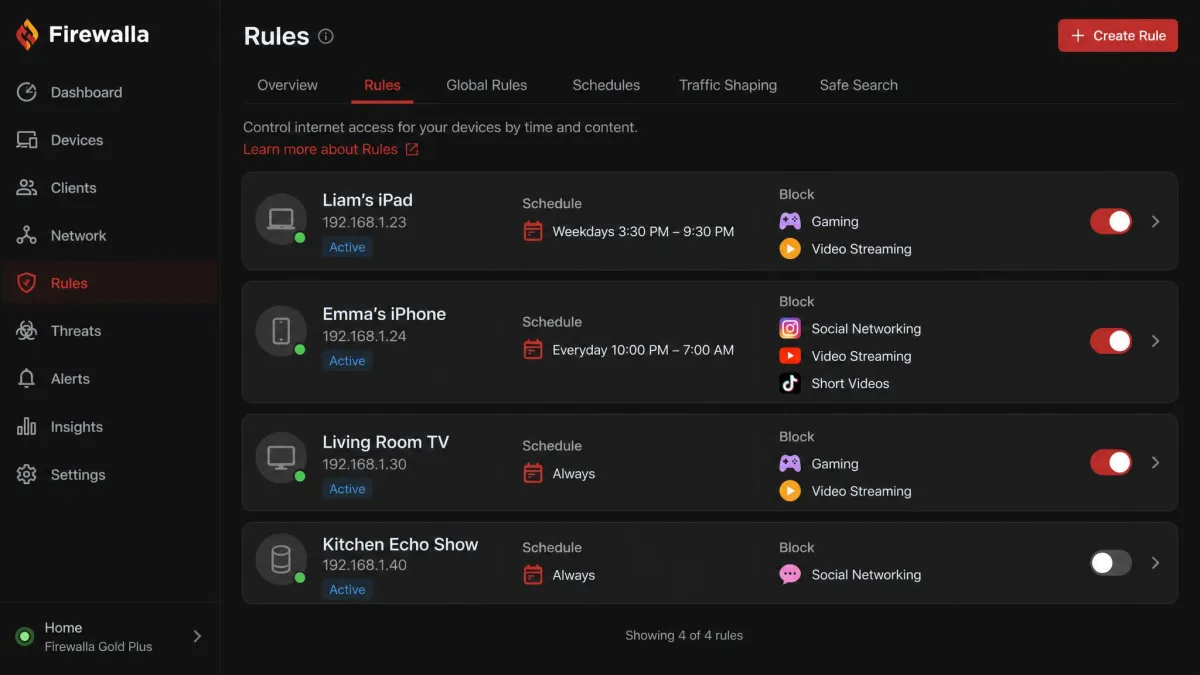Click the green Home status indicator icon
Screen dimensions: 1200x675
pos(25,637)
